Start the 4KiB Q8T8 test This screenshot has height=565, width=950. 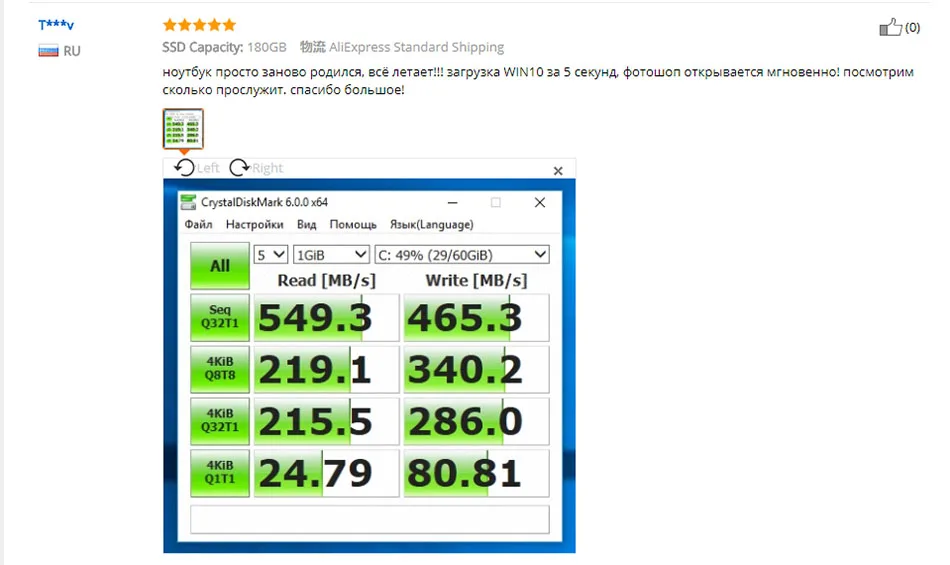pyautogui.click(x=220, y=369)
